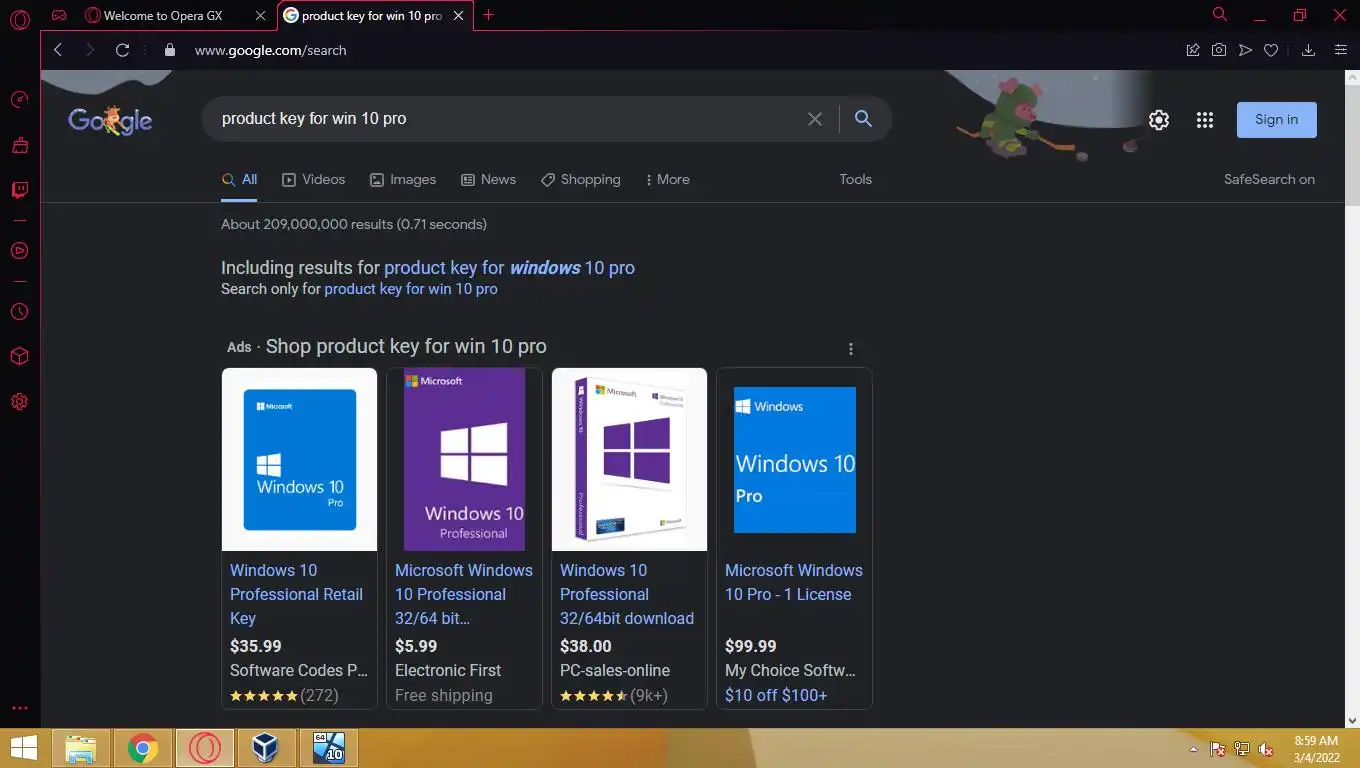This screenshot has width=1360, height=768.
Task: Click the $99.99 Windows 10 Pro image
Action: coord(794,460)
